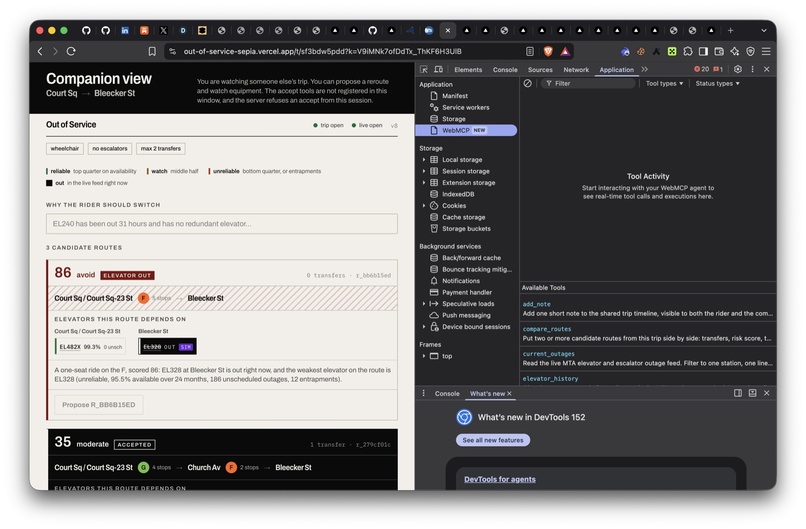The width and height of the screenshot is (806, 529).
Task: Open the Brave wallet icon
Action: pos(719,51)
